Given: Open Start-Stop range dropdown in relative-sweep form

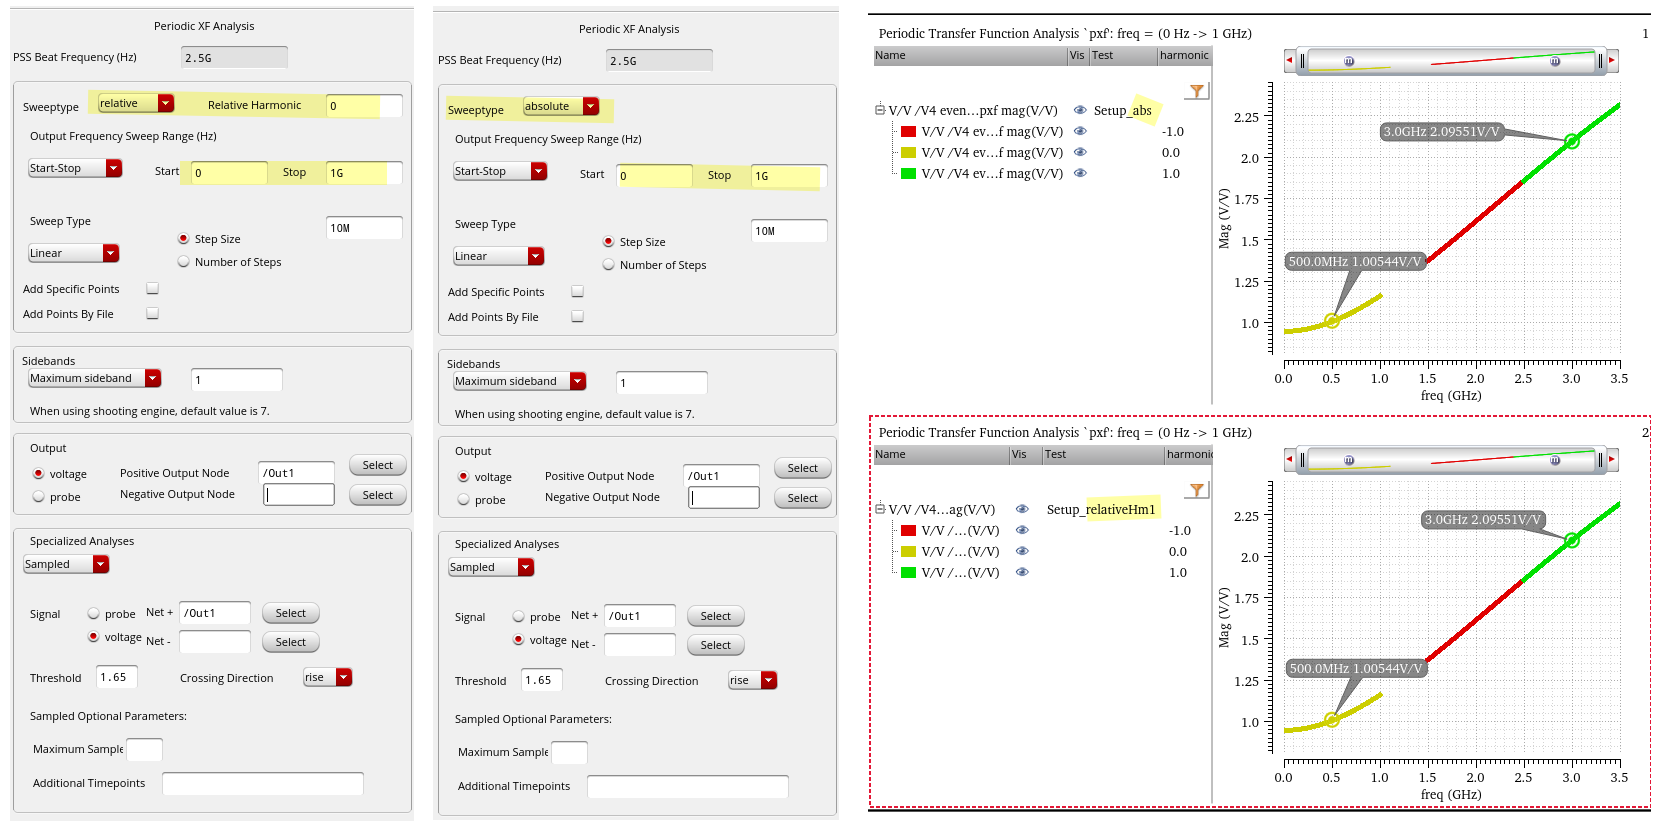Looking at the screenshot, I should [75, 168].
